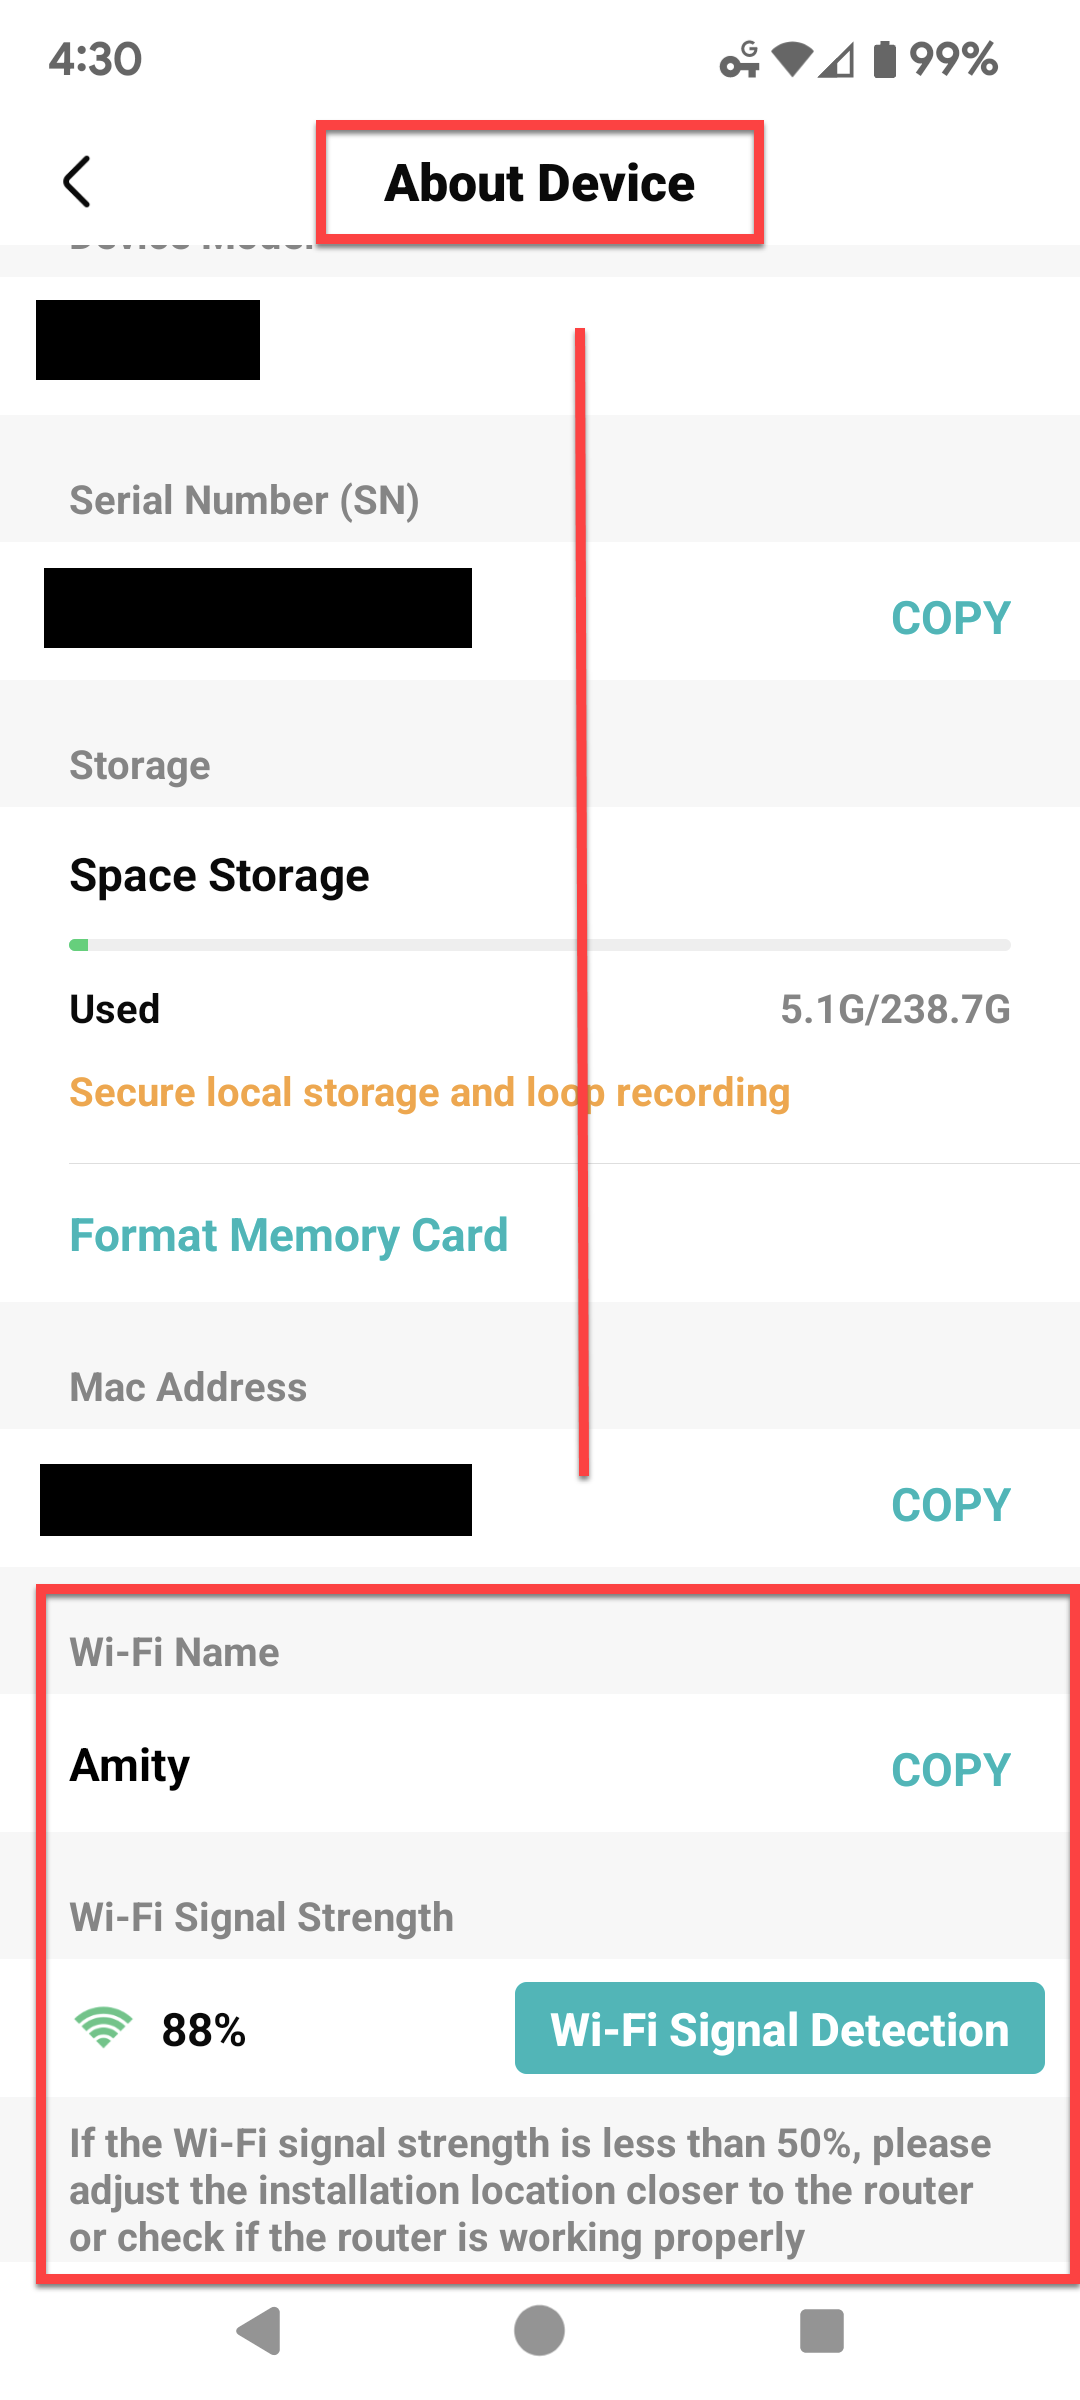Tap the Space Storage heading
The image size is (1080, 2400).
(x=219, y=876)
